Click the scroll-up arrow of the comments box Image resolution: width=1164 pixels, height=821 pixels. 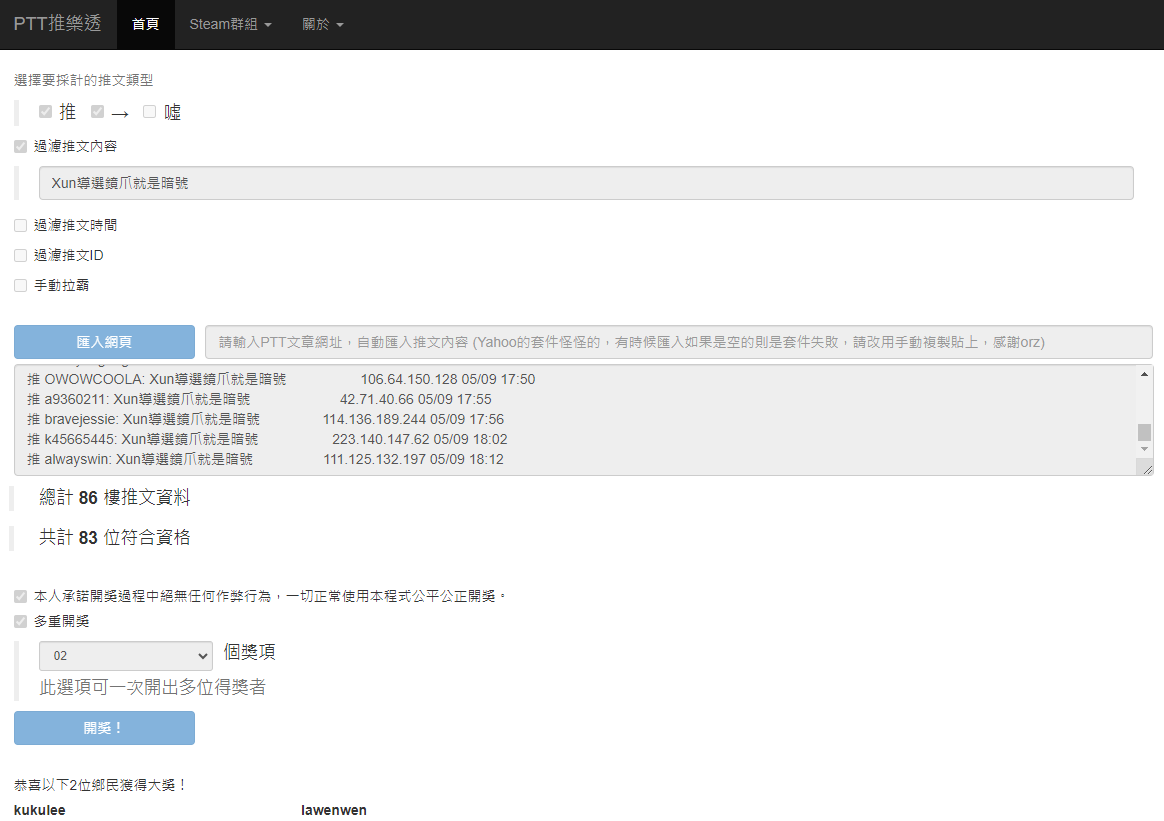pos(1144,373)
